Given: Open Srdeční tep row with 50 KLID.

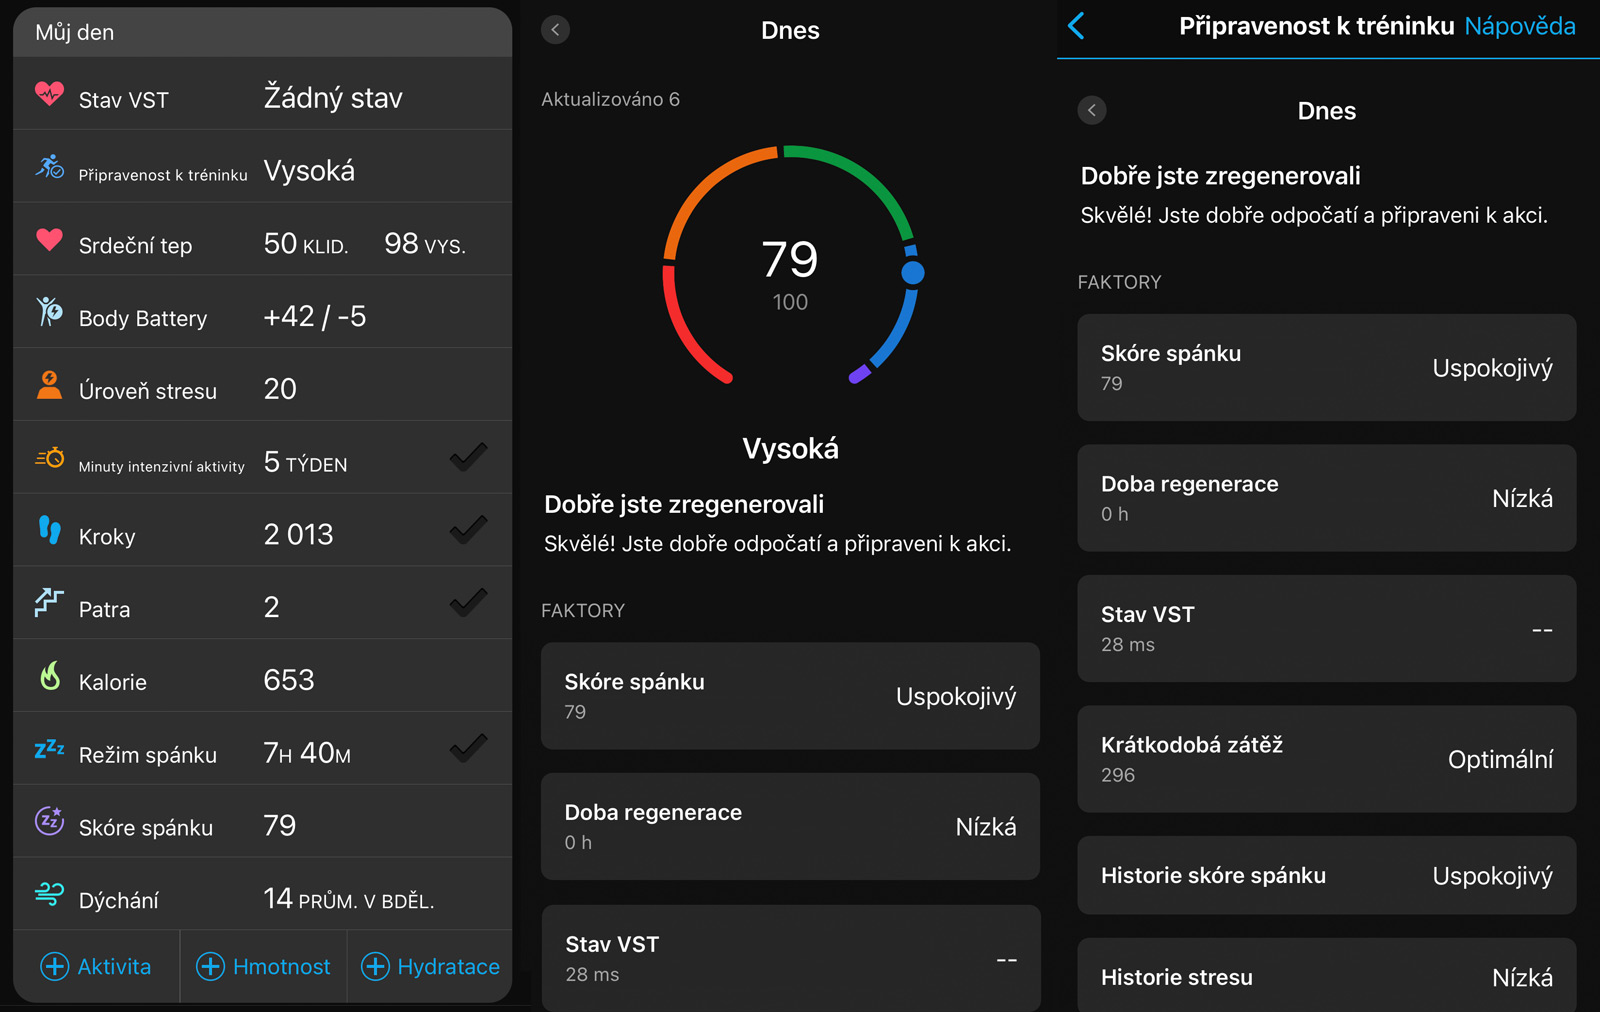Looking at the screenshot, I should [263, 240].
